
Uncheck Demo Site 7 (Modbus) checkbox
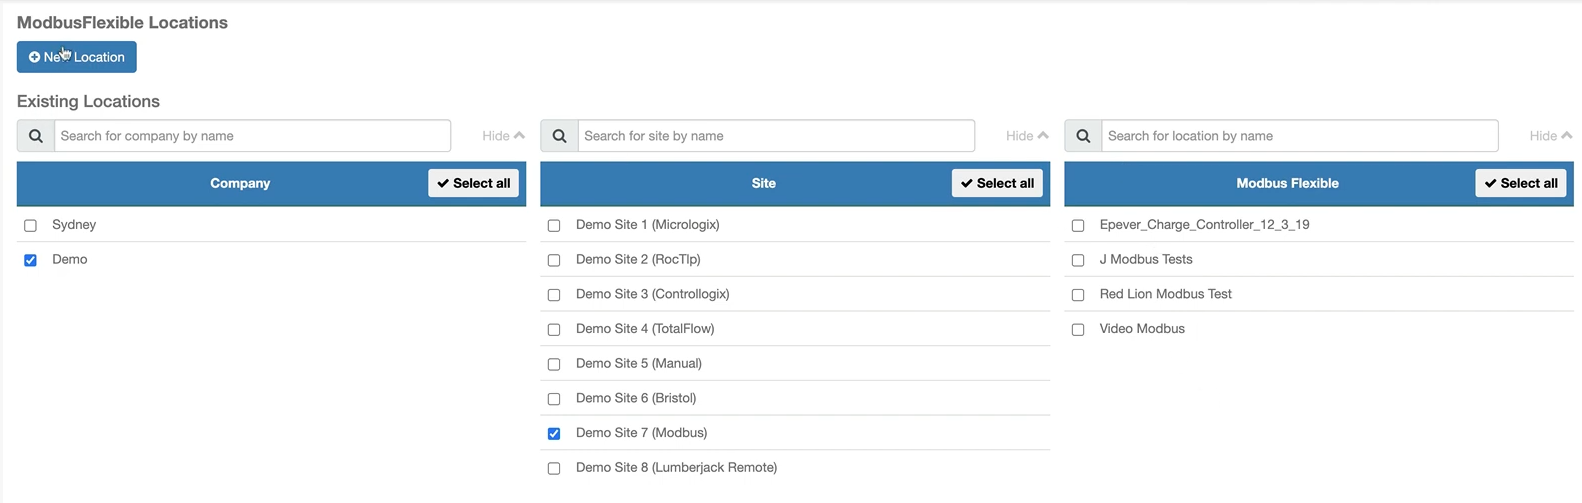click(x=554, y=434)
